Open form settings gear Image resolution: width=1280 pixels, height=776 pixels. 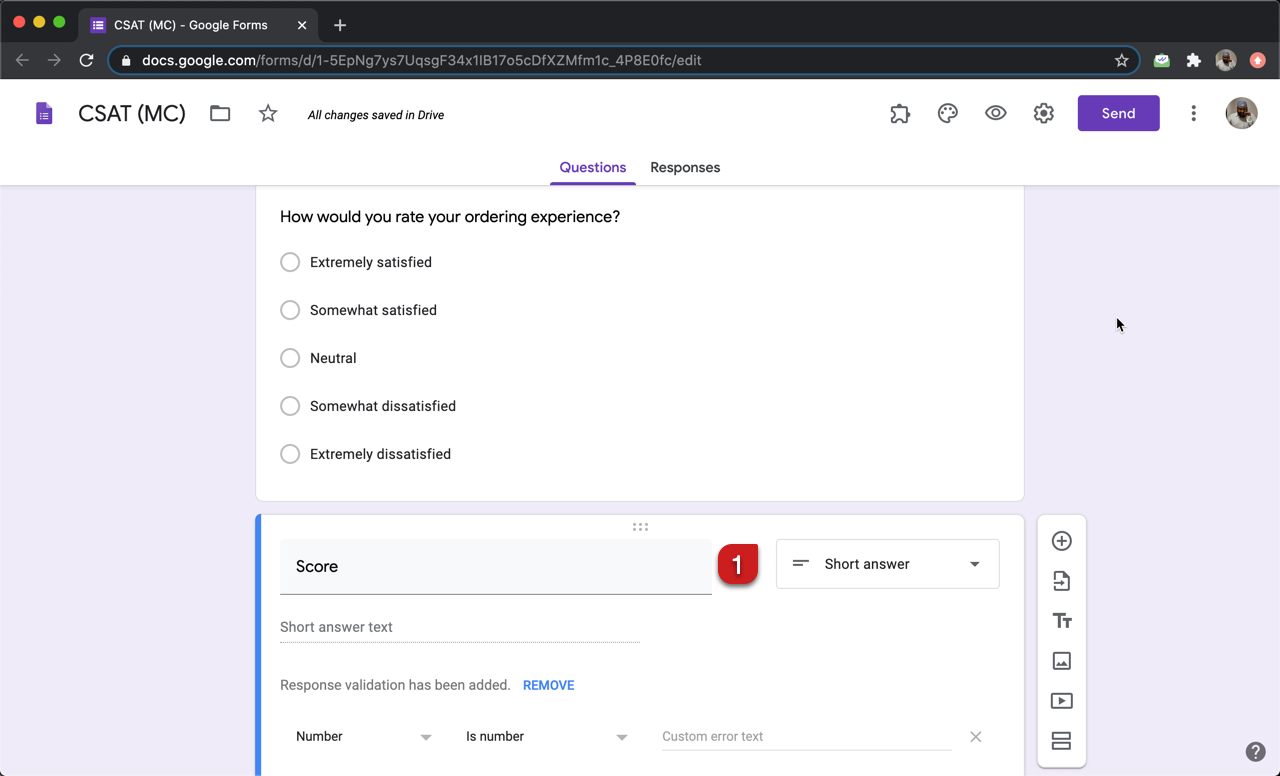coord(1044,114)
